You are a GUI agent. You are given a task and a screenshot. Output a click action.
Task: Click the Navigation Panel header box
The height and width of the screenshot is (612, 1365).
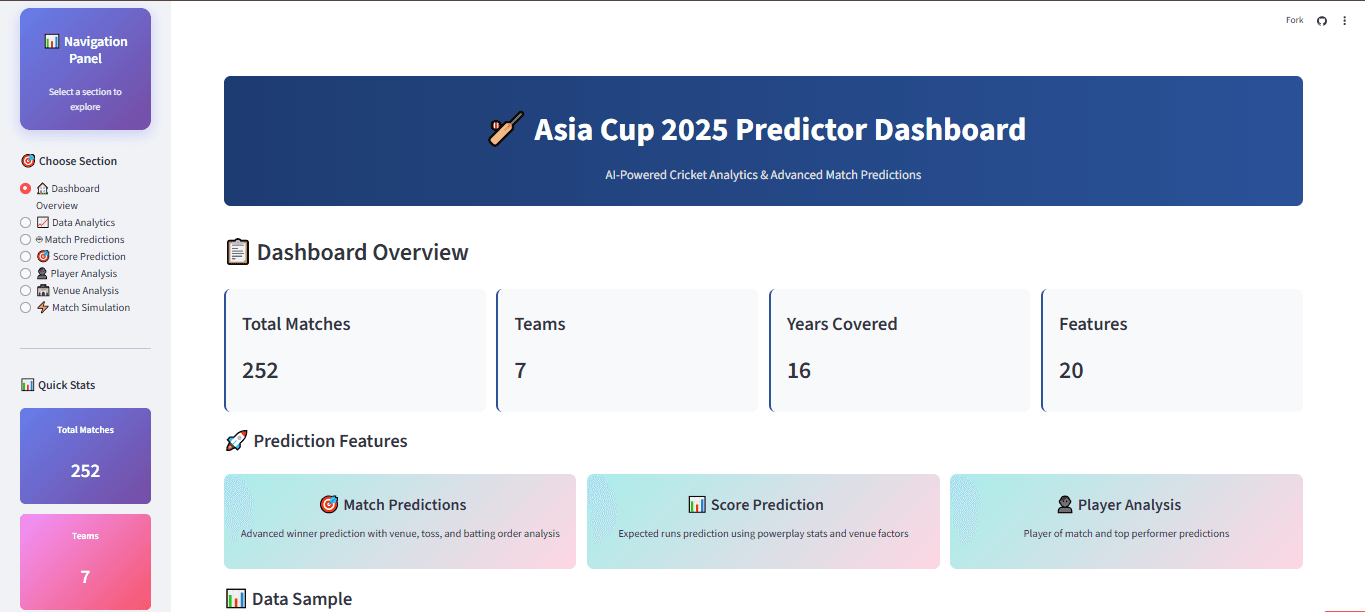pyautogui.click(x=85, y=68)
